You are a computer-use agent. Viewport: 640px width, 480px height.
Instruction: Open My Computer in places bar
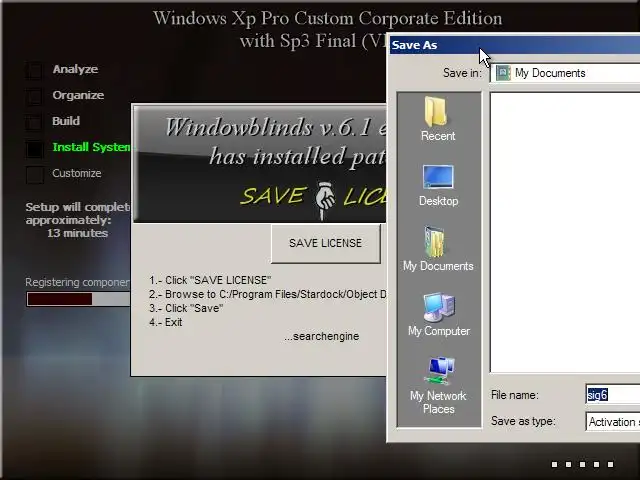click(439, 314)
